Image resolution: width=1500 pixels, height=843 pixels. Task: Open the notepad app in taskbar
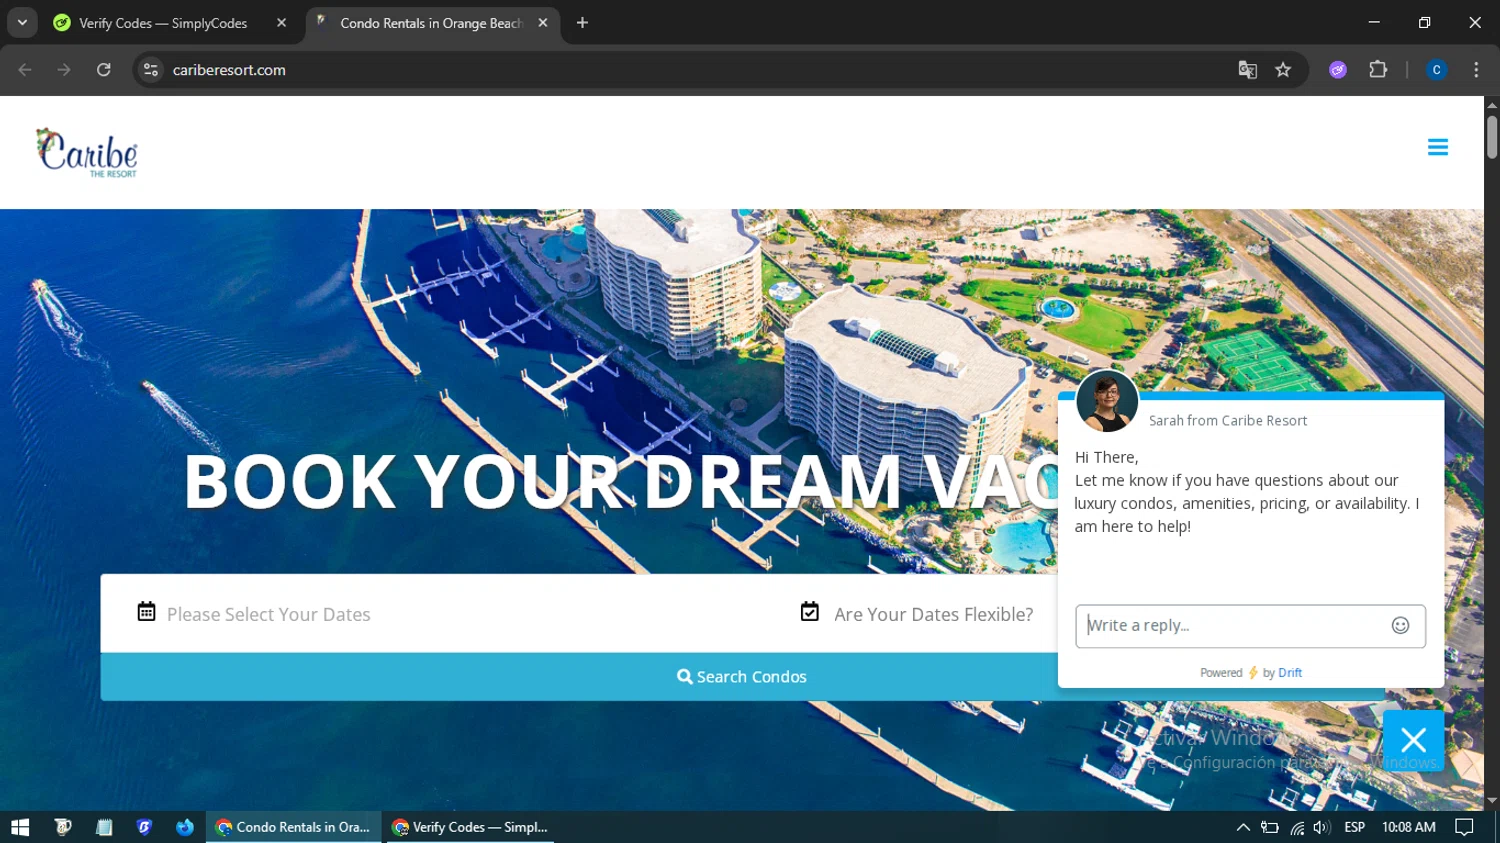[104, 827]
